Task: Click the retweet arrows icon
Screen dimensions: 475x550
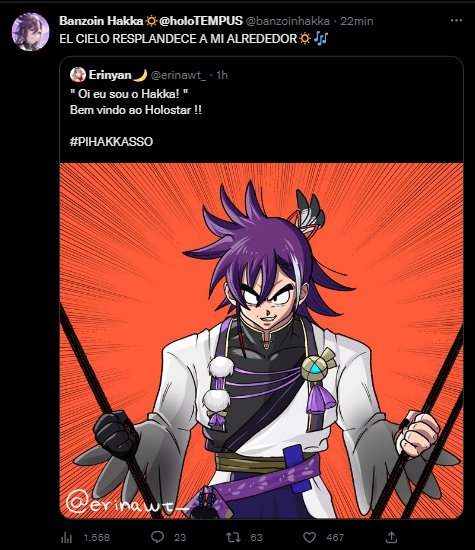Action: pyautogui.click(x=233, y=537)
